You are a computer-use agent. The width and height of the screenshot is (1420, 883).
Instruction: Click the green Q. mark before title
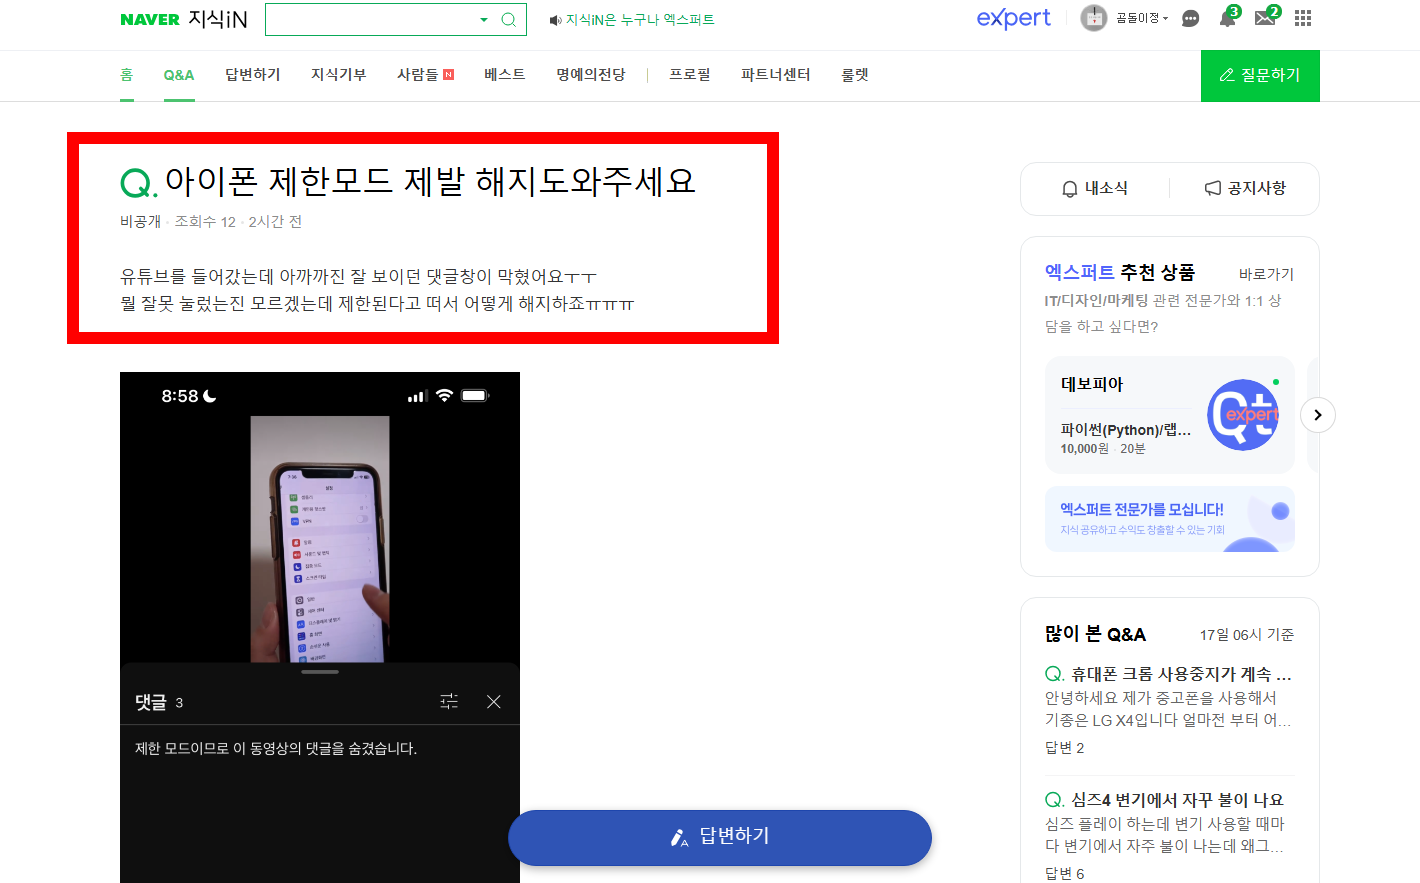tap(139, 183)
